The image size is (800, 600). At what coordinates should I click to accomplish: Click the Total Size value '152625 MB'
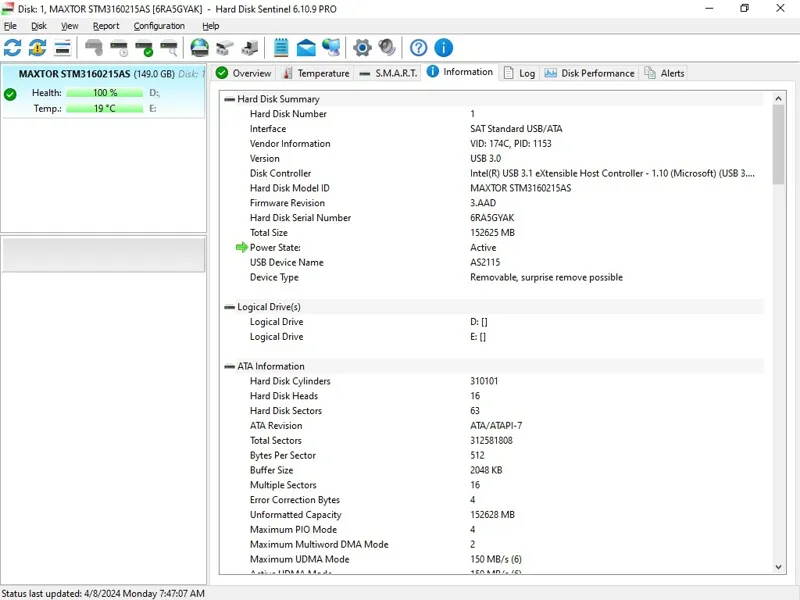coord(492,233)
